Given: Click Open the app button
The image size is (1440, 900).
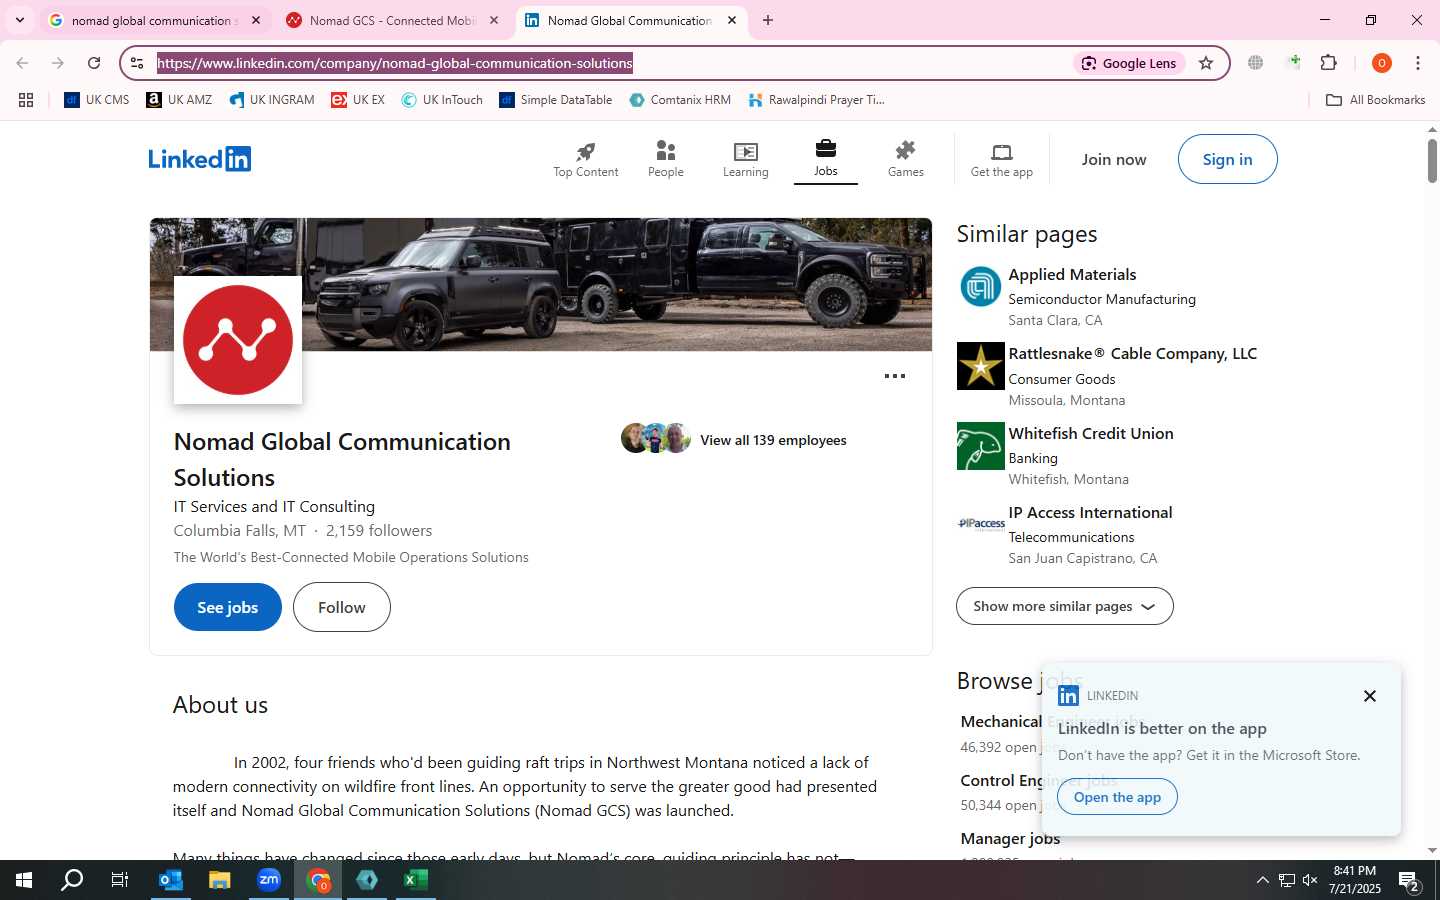Looking at the screenshot, I should [1117, 797].
